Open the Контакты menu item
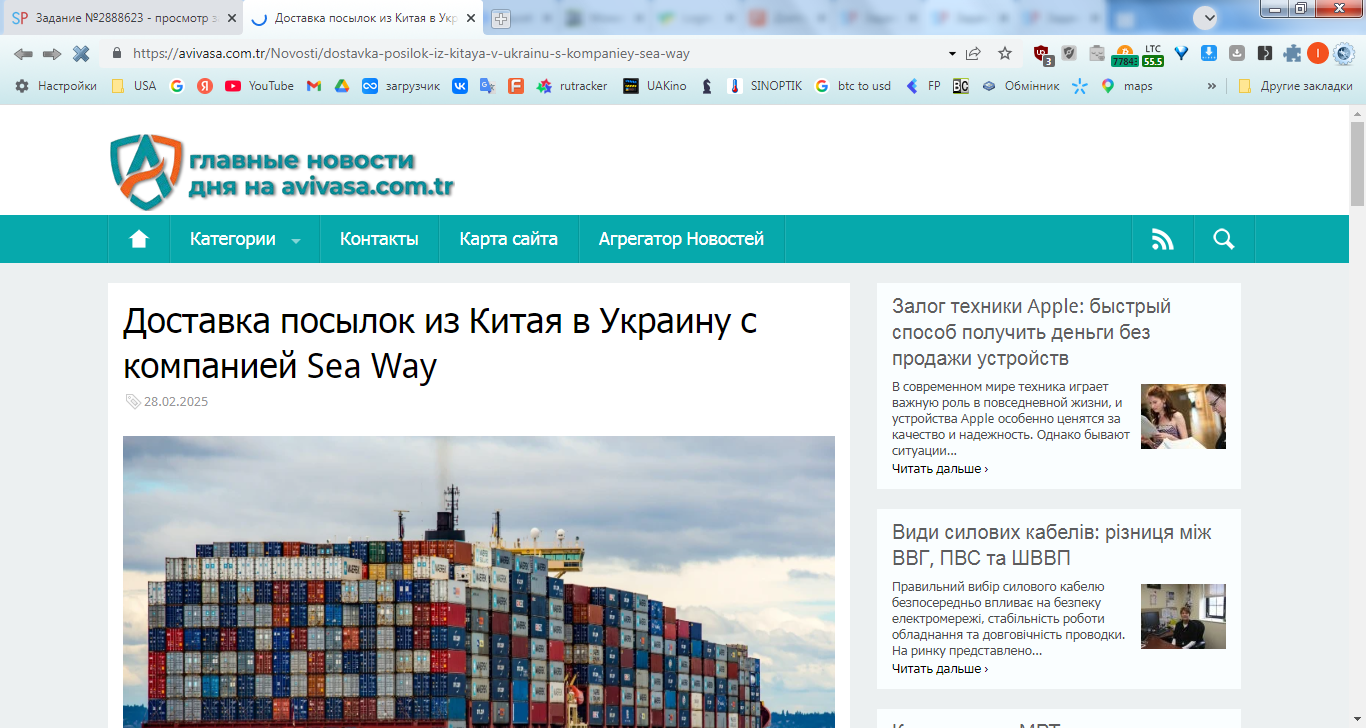 [379, 239]
